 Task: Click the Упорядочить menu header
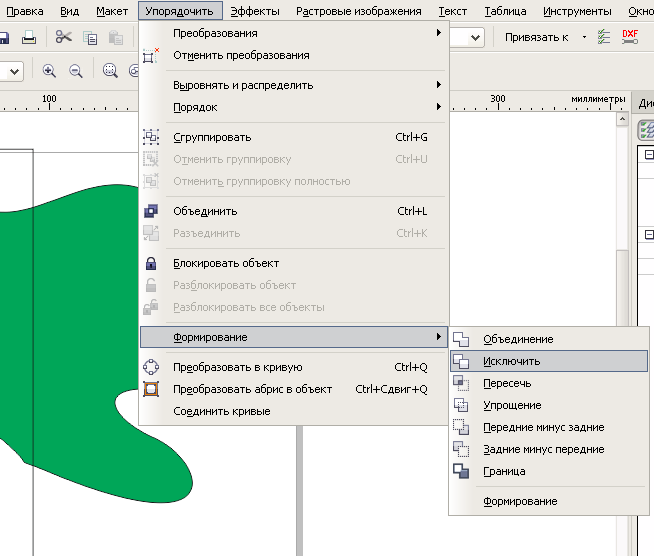click(180, 11)
